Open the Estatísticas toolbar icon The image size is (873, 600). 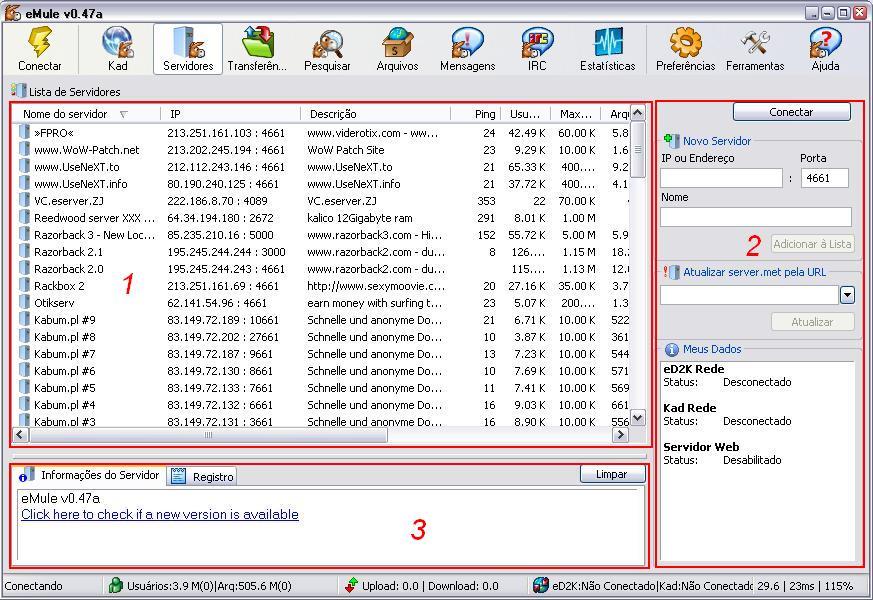click(607, 42)
